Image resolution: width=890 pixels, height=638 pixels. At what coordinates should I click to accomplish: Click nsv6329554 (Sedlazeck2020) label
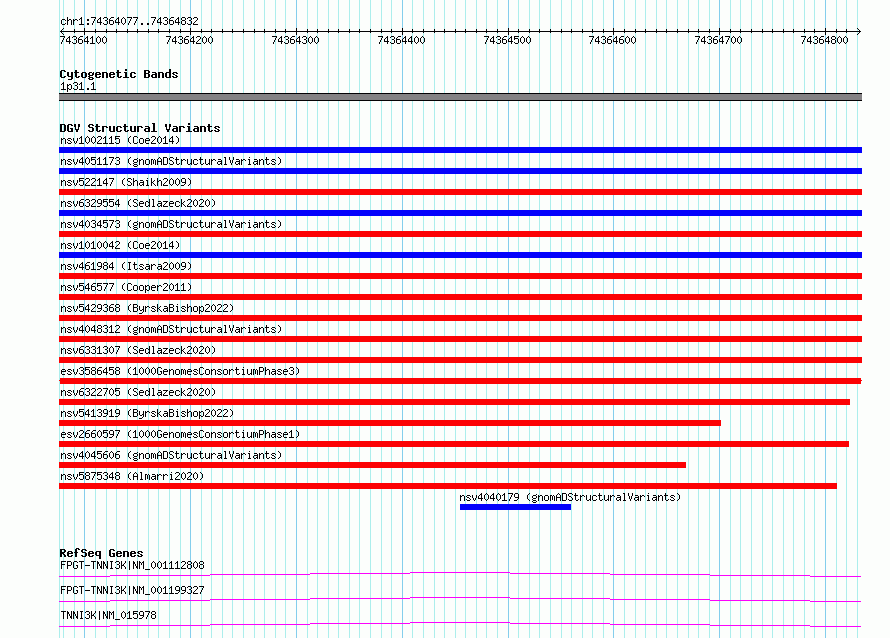138,203
